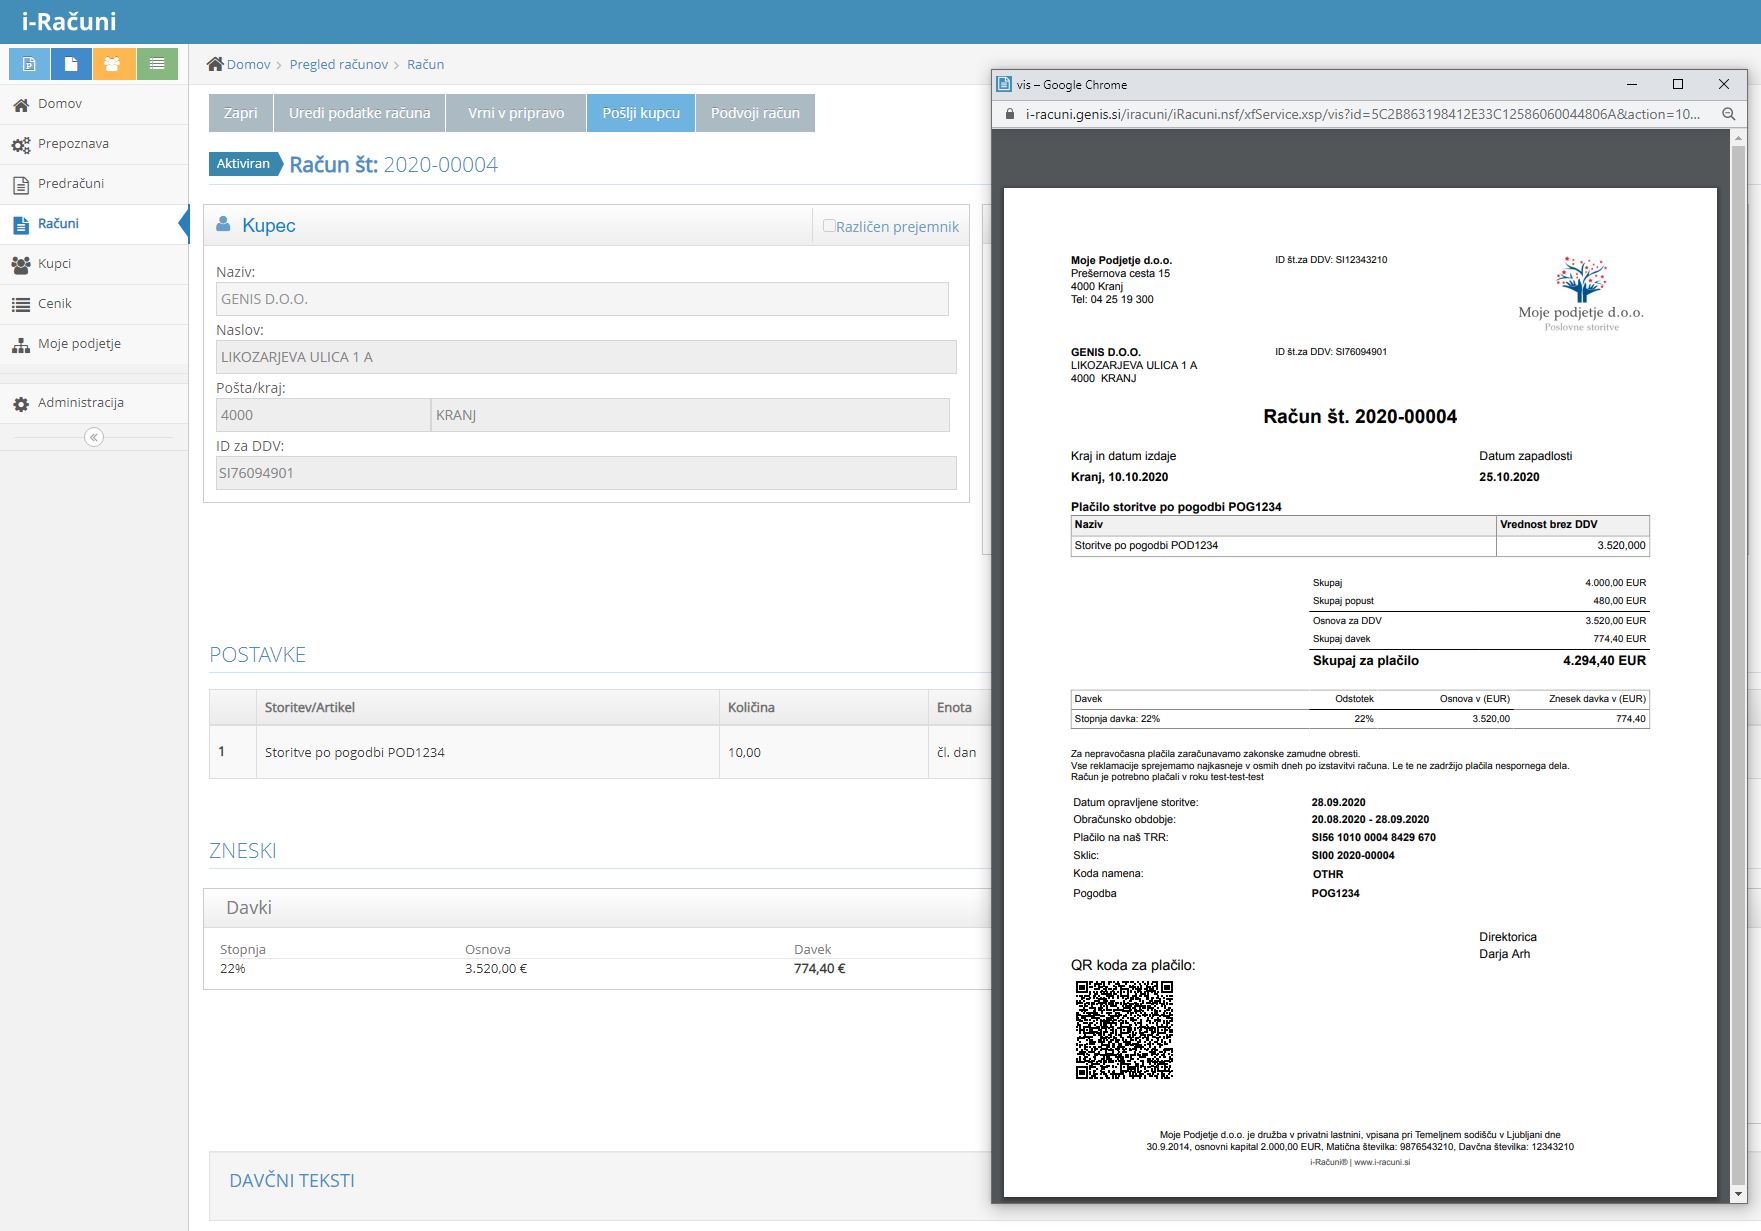Click the POSTAVKE section heading

coord(257,654)
